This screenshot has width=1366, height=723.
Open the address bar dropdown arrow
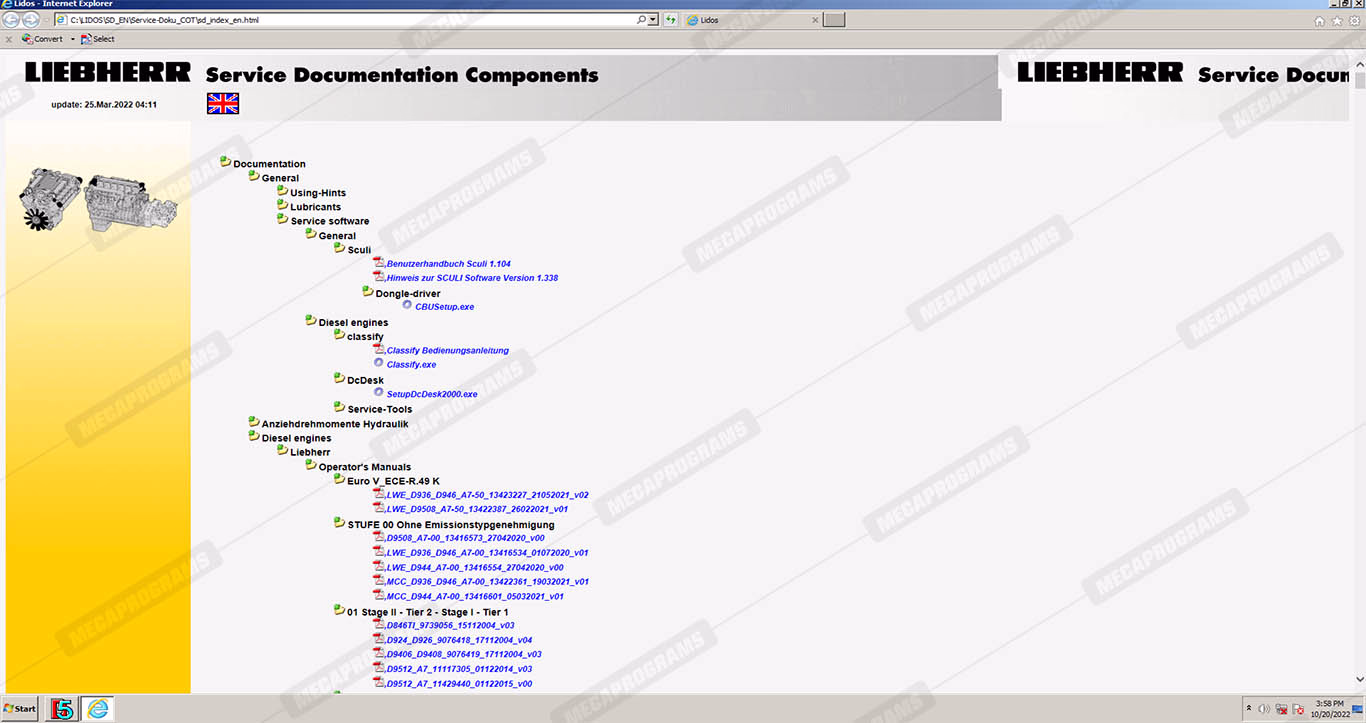tap(653, 20)
